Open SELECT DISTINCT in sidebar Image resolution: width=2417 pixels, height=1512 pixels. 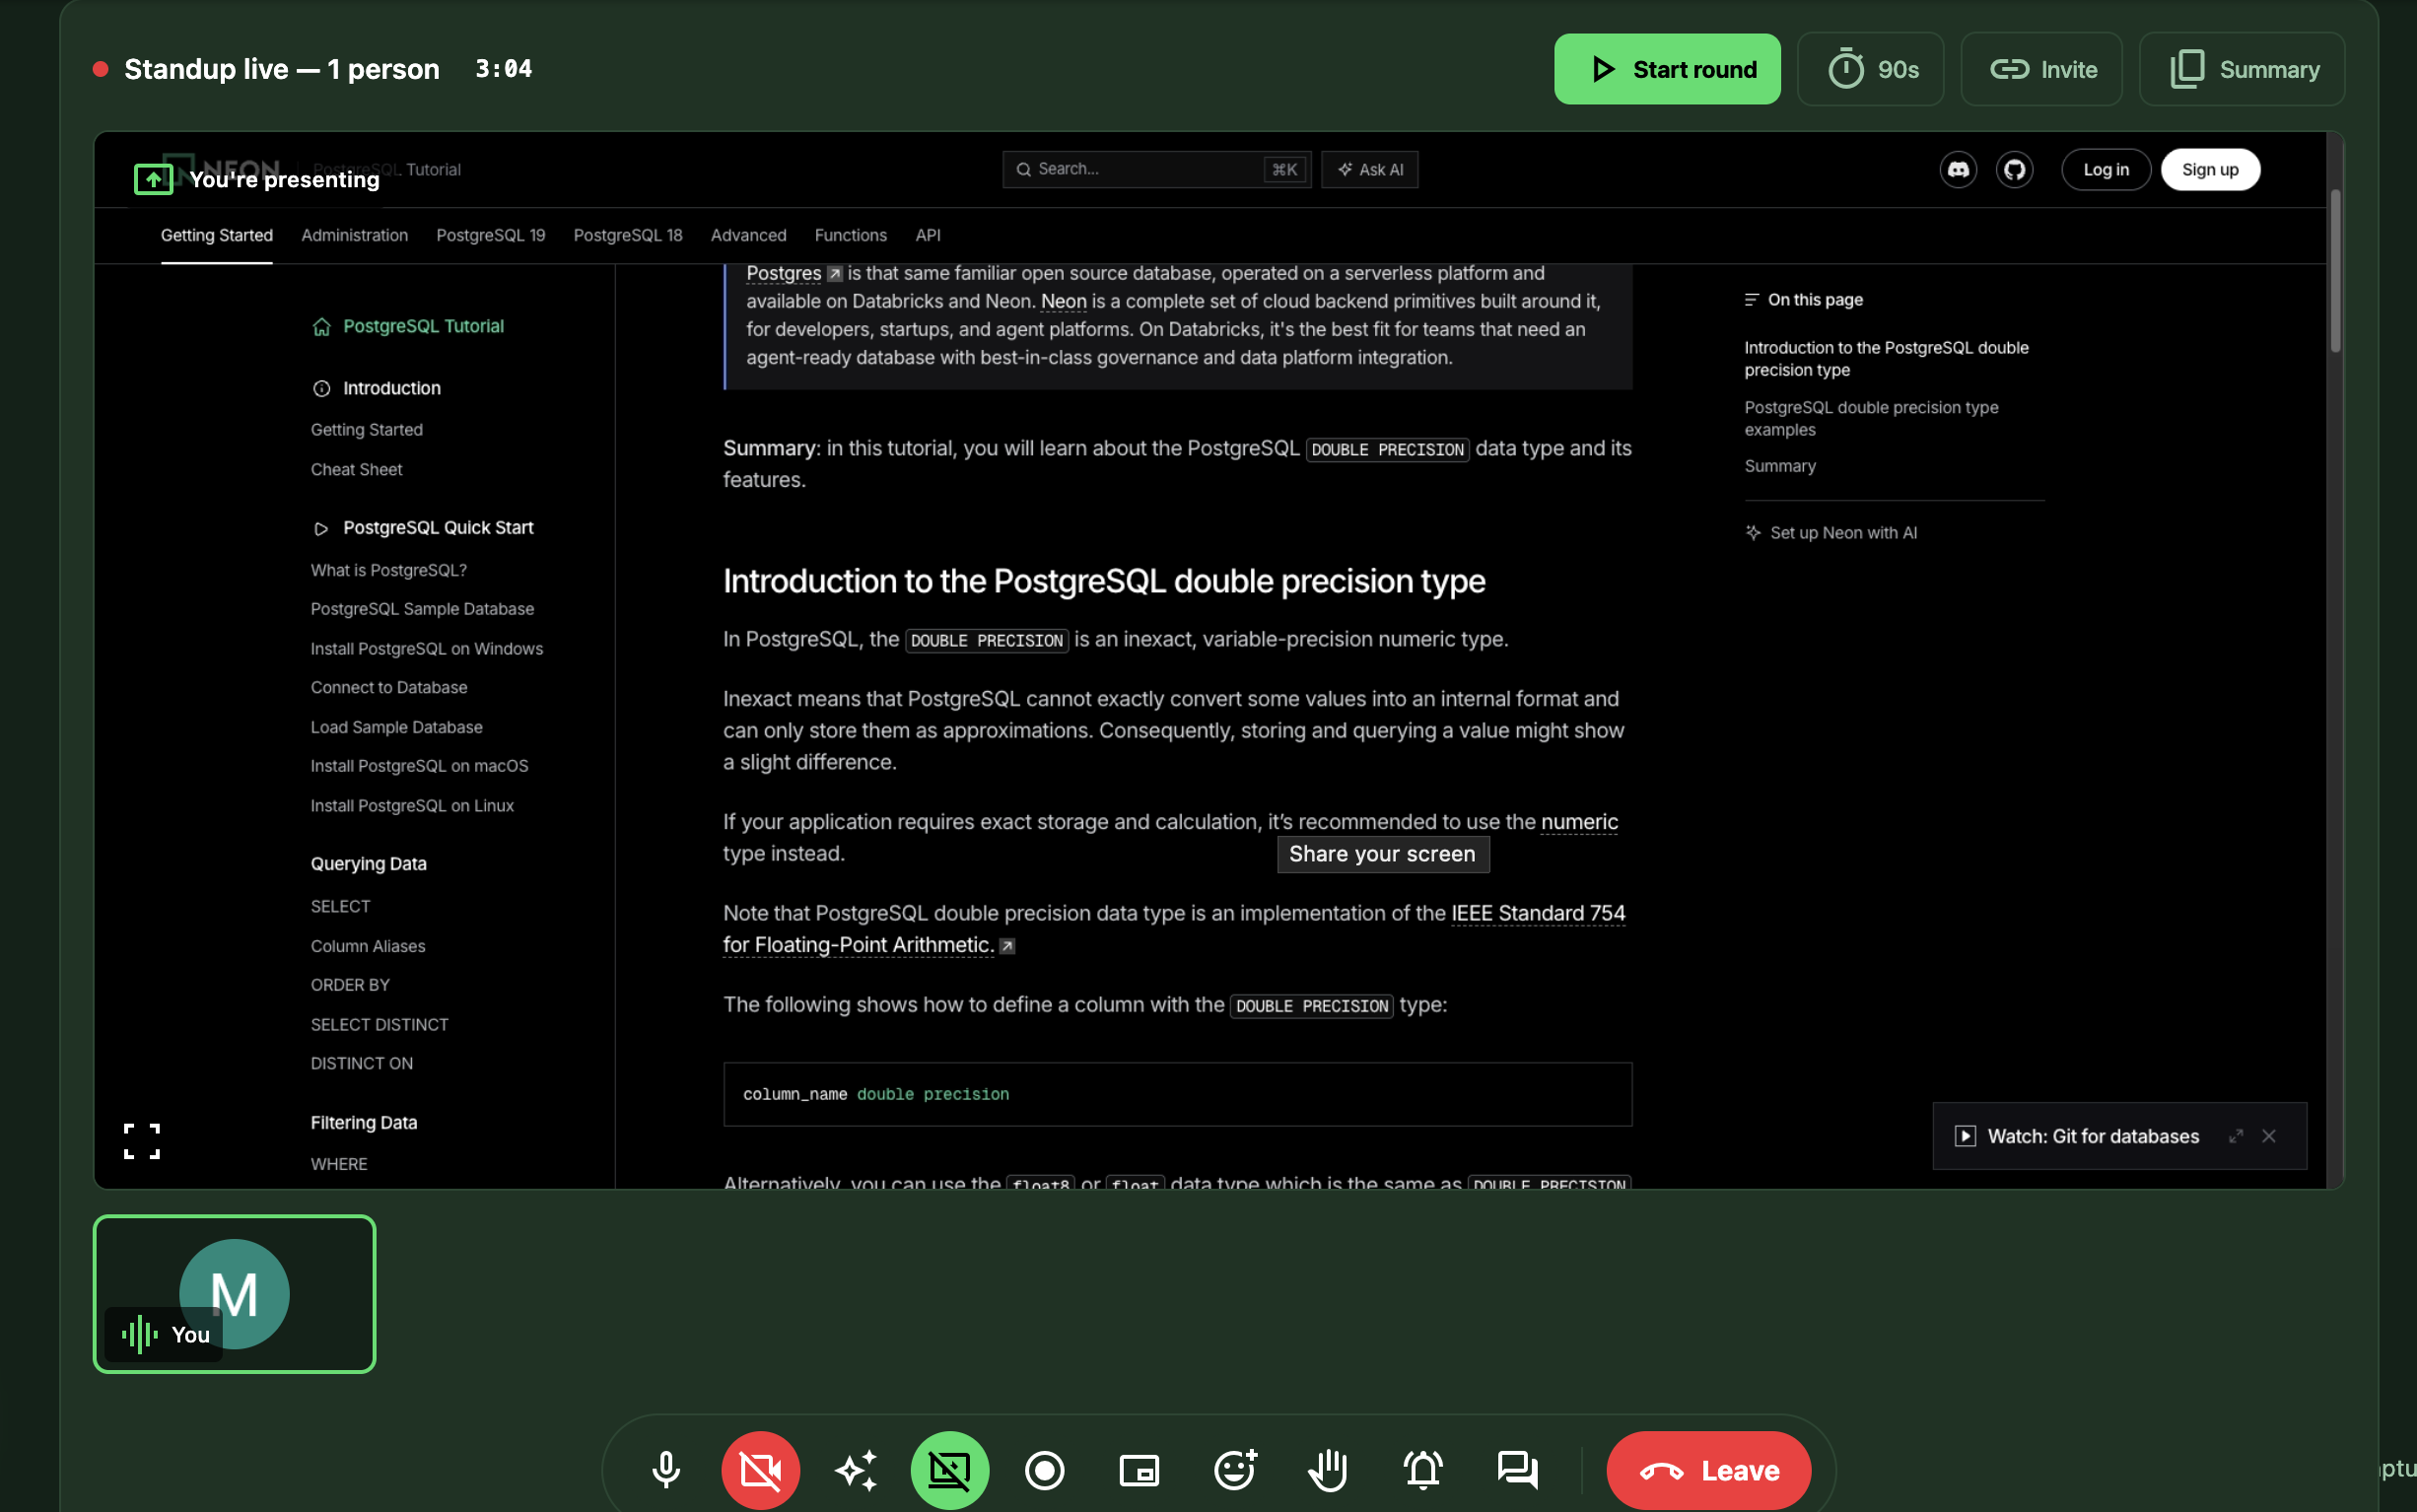pyautogui.click(x=379, y=1024)
